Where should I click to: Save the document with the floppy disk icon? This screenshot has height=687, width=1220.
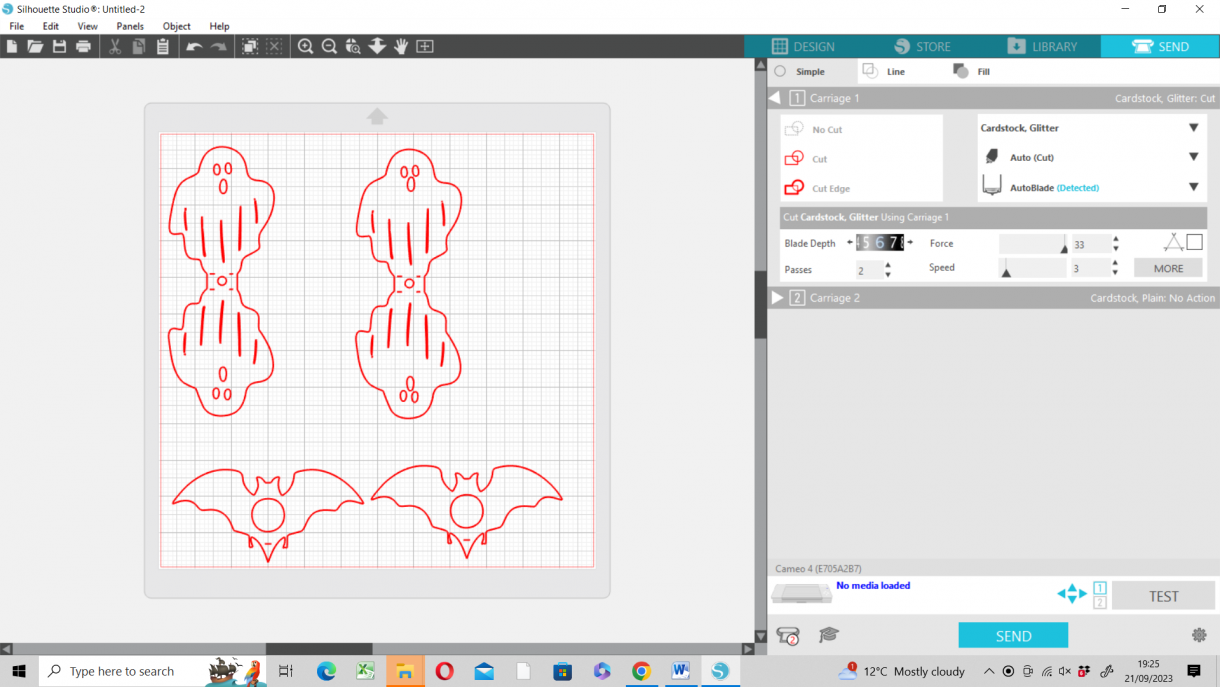pos(59,47)
